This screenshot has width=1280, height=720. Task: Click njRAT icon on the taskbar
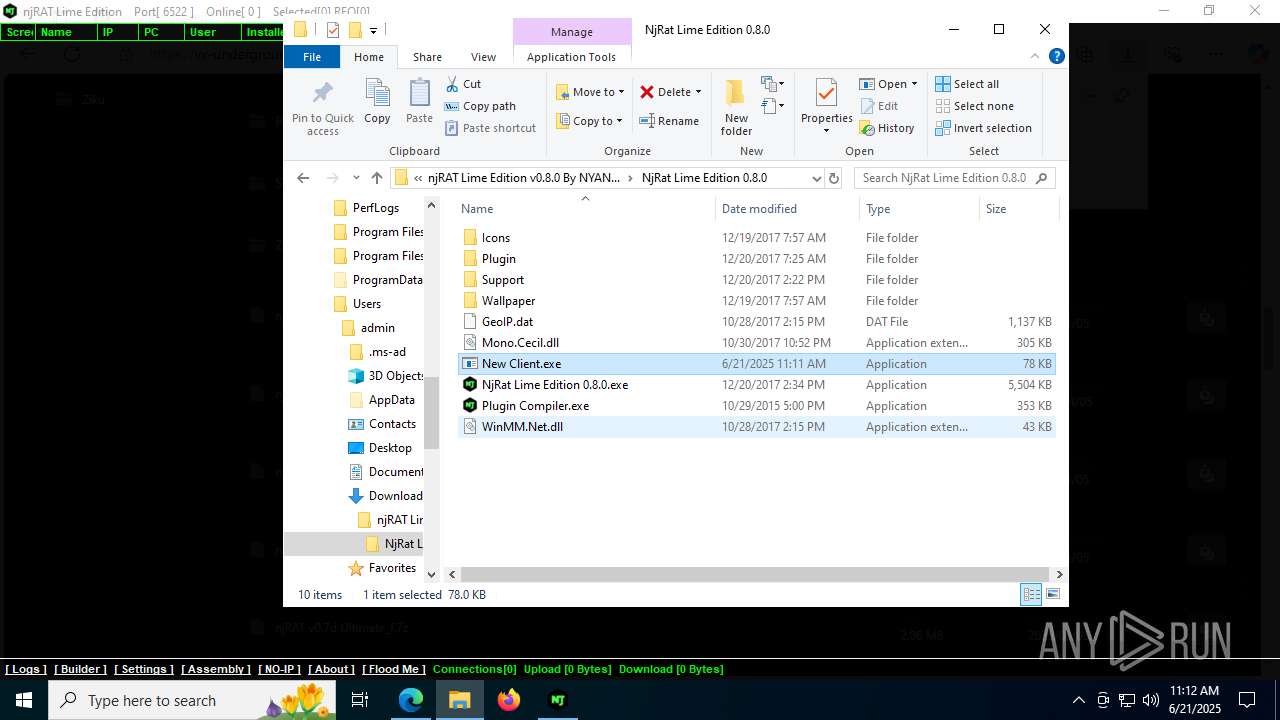[x=558, y=700]
